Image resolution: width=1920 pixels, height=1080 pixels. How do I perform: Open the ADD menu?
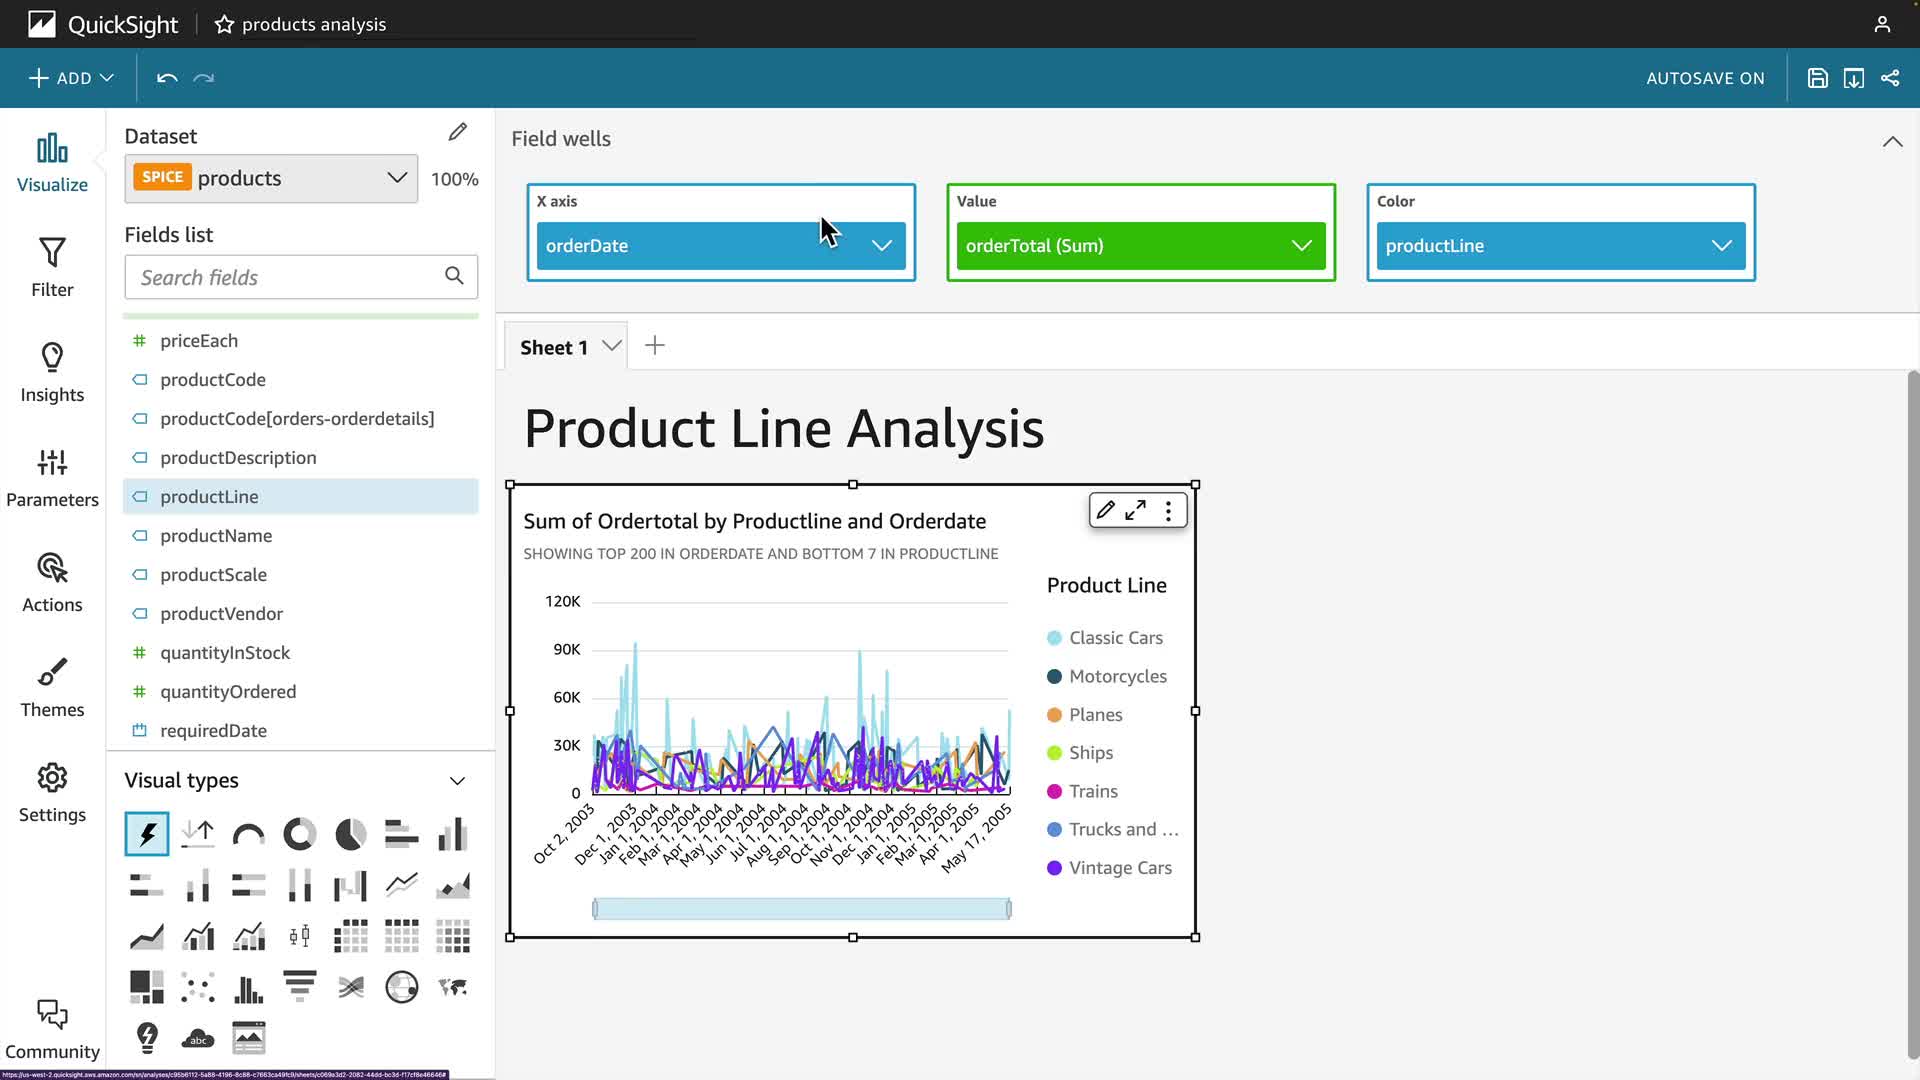tap(71, 78)
